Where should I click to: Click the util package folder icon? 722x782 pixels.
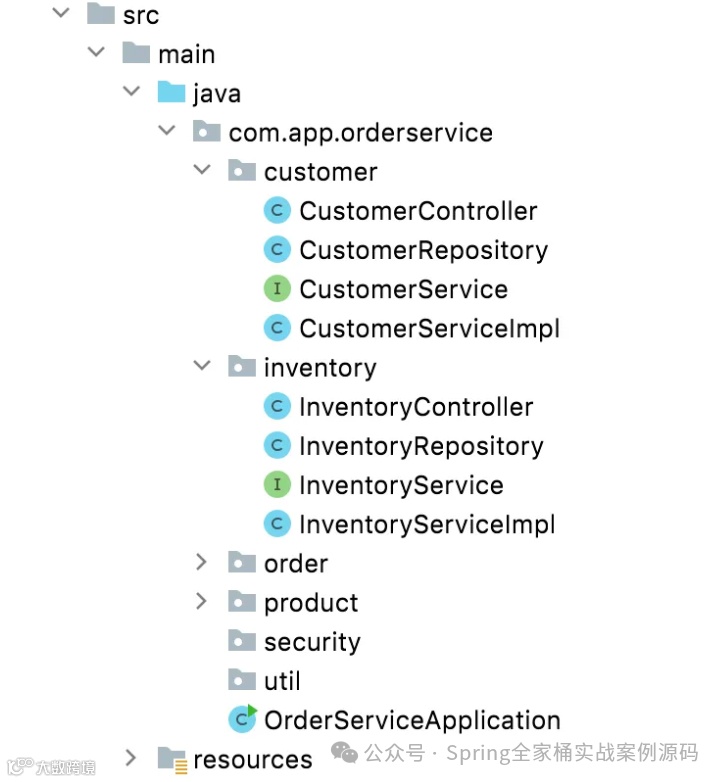[241, 680]
